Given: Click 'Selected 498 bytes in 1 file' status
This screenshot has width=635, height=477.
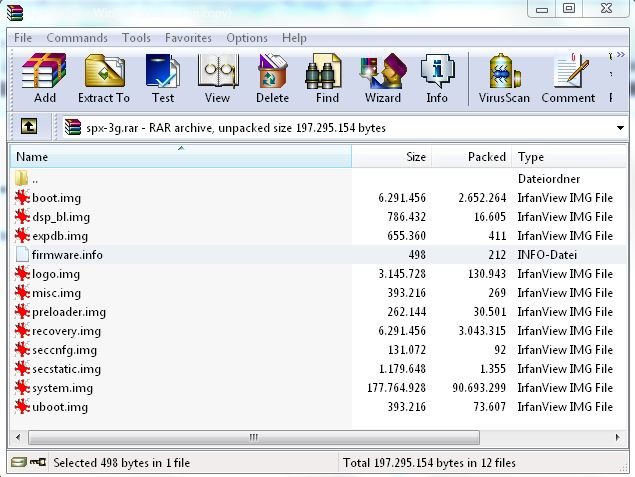Looking at the screenshot, I should [121, 462].
